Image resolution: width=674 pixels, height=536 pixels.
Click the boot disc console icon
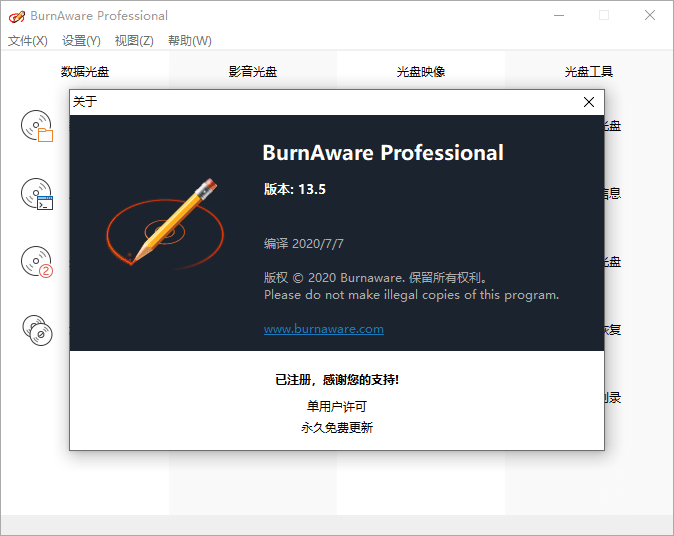pos(37,193)
